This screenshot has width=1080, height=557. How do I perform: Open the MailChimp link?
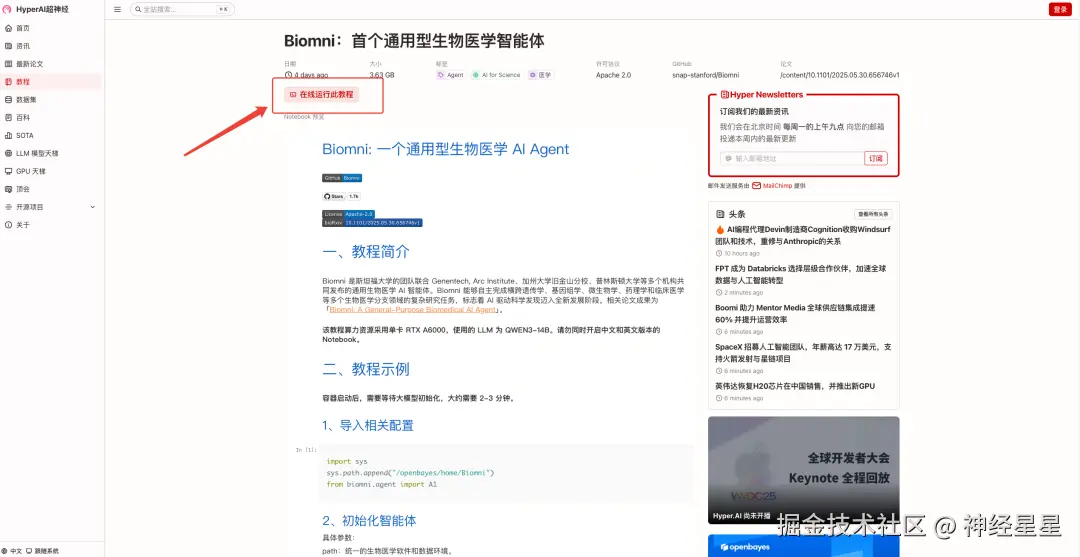[x=772, y=186]
